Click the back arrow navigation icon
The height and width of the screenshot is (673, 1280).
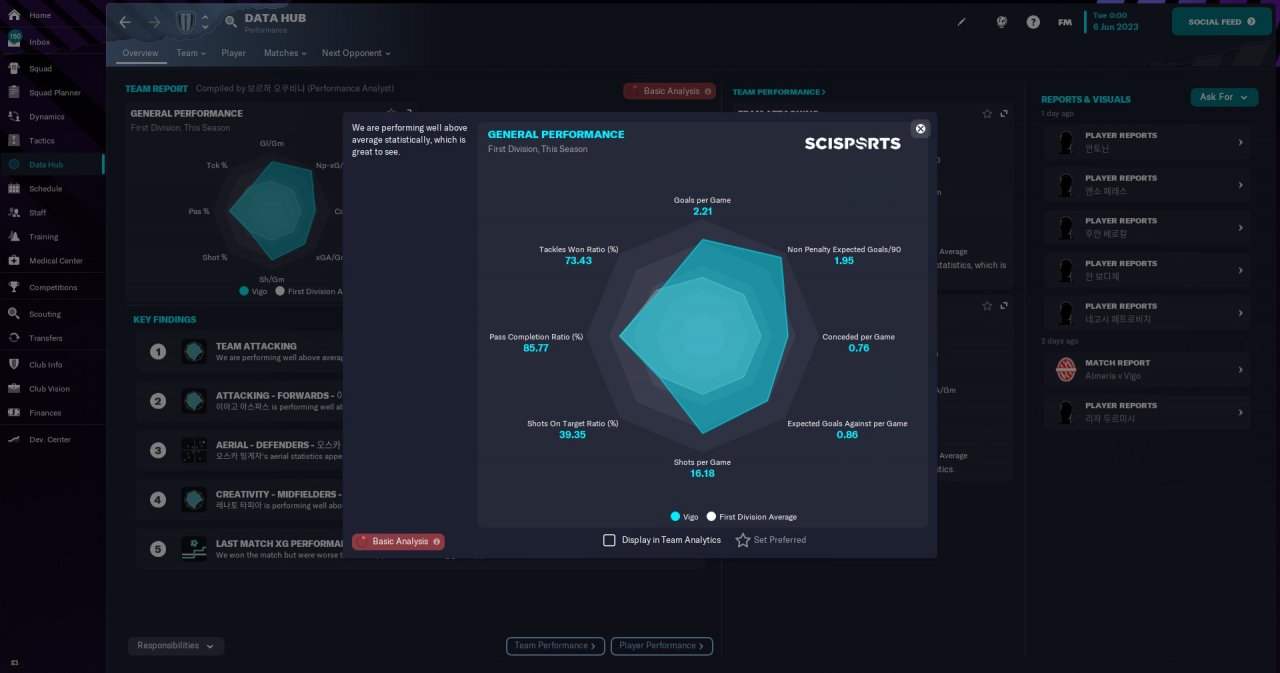point(125,22)
